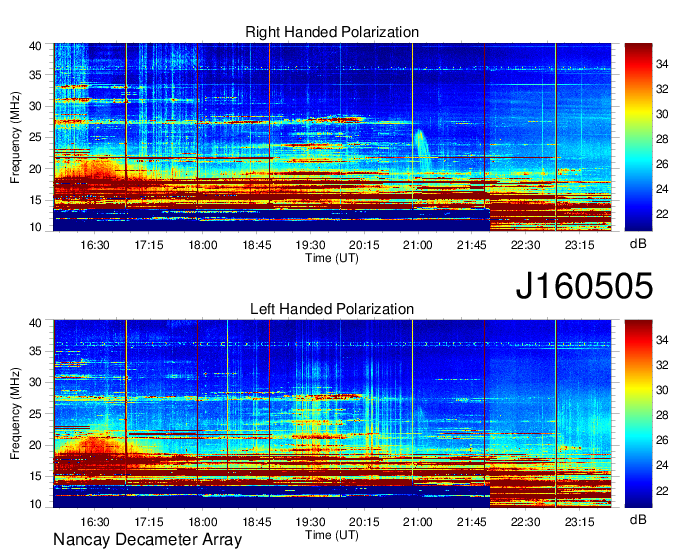Click the '22:30' time tick of lower plot
This screenshot has width=680, height=552.
pos(526,522)
